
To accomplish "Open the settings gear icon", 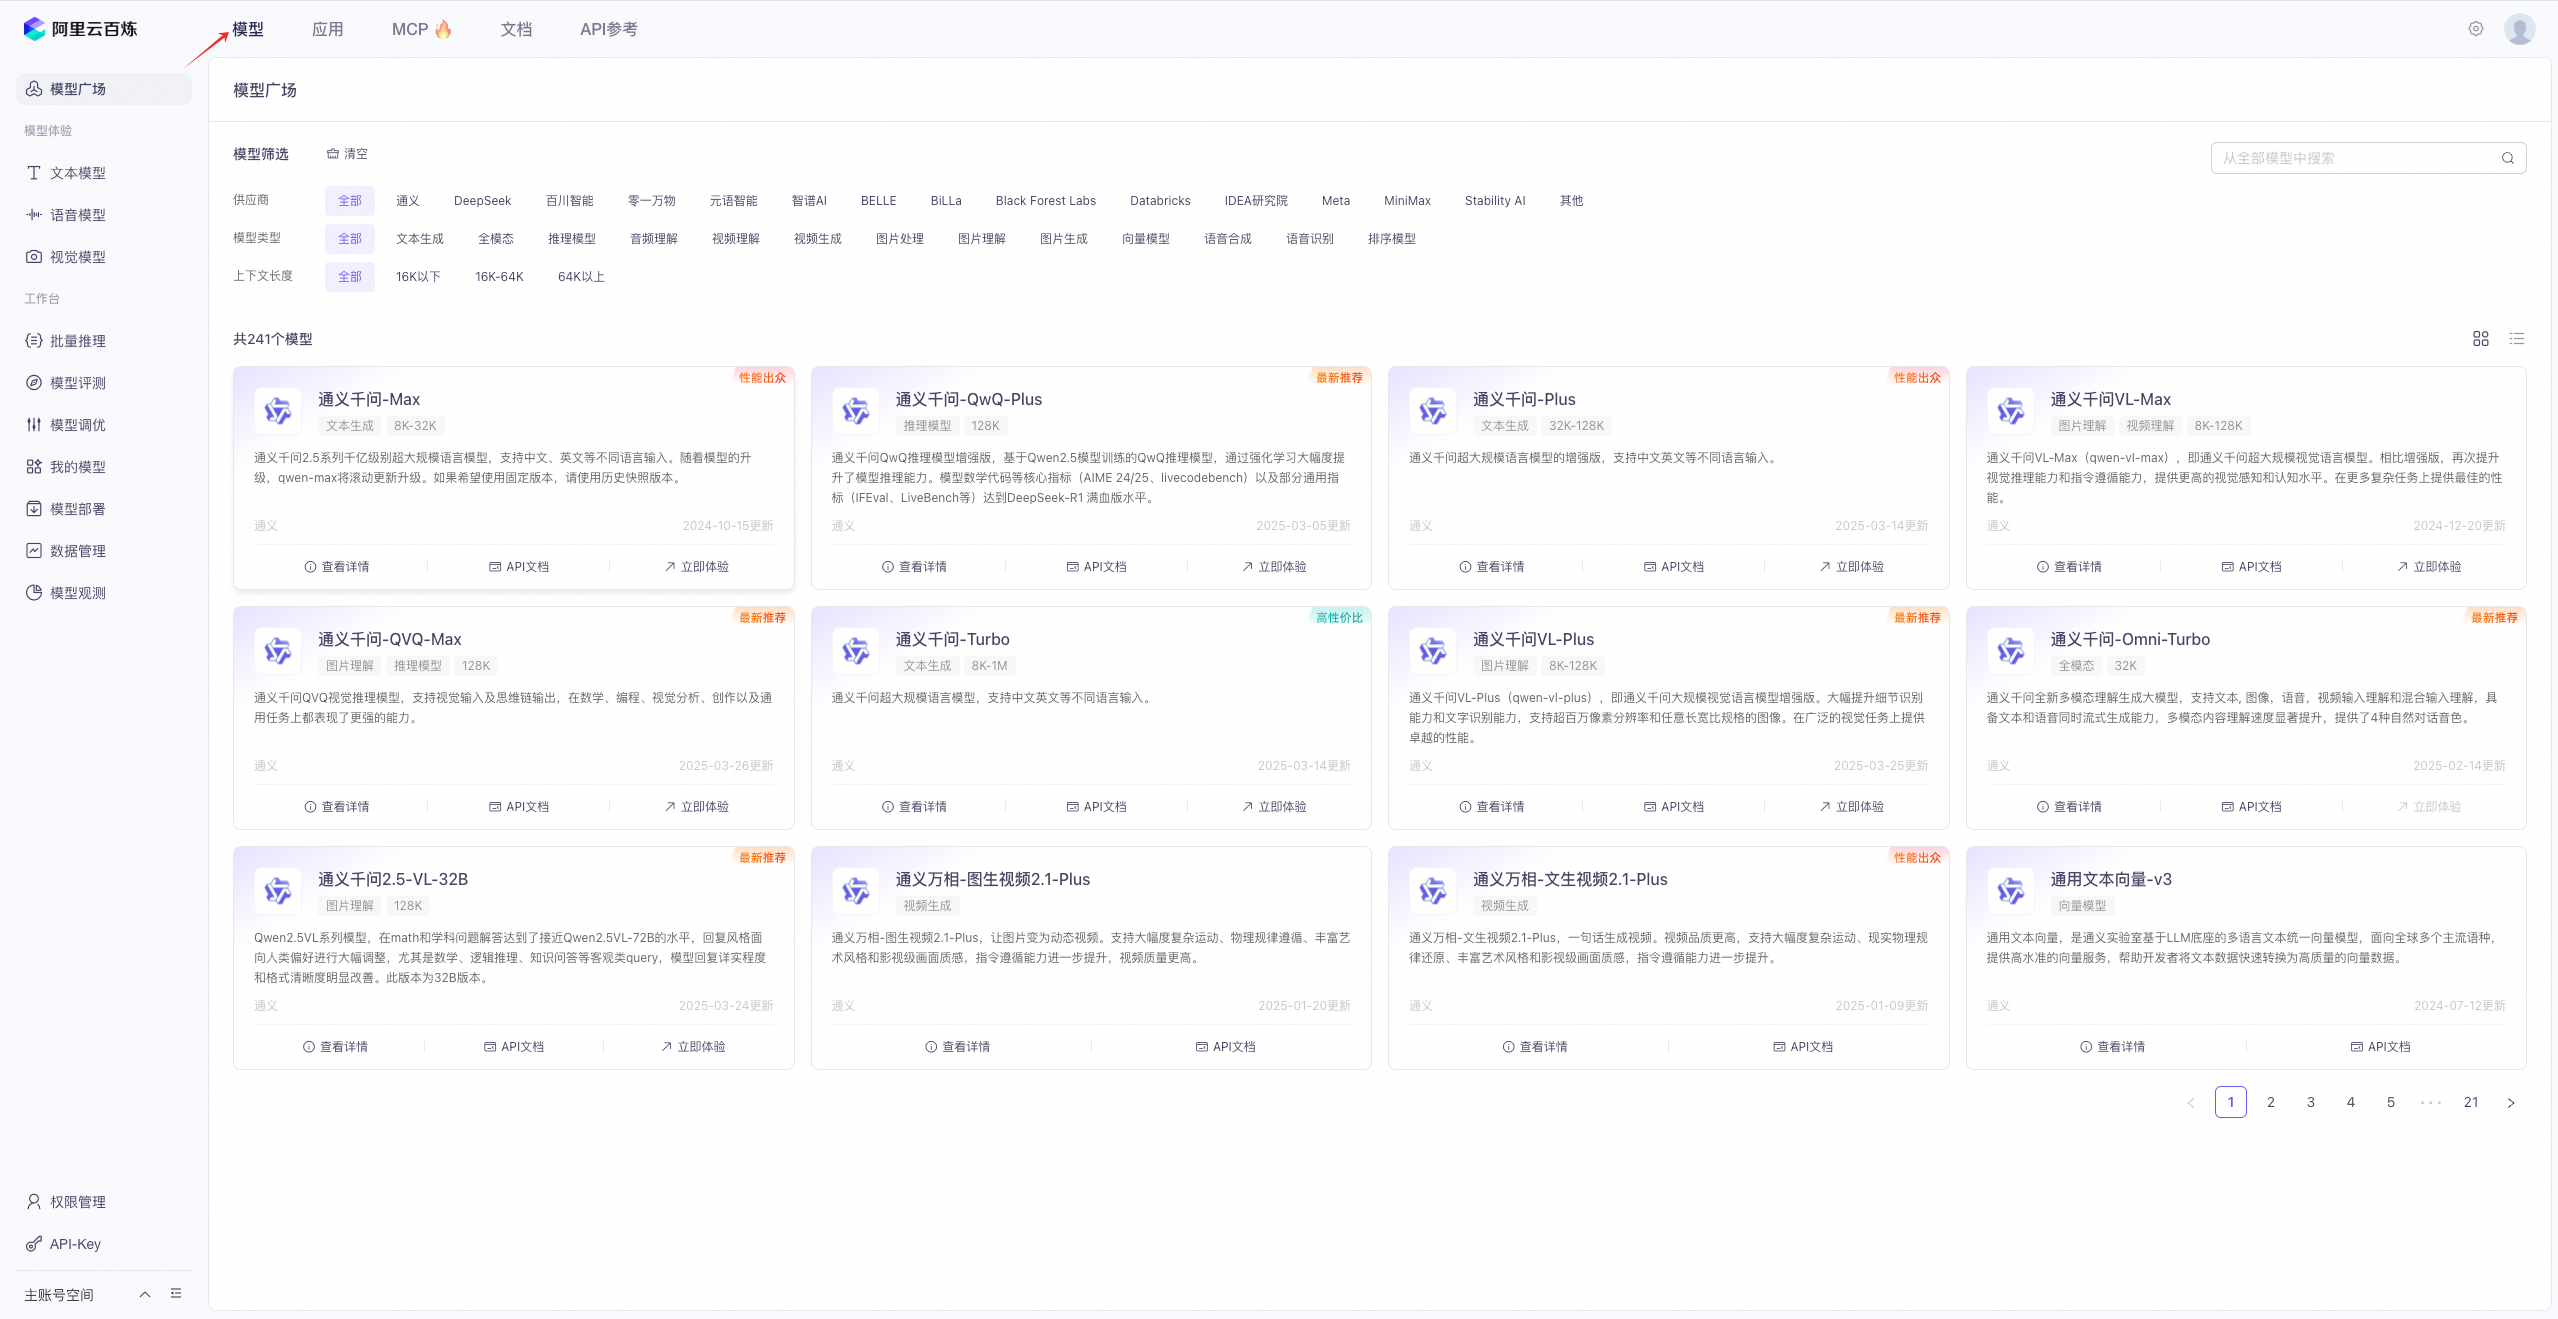I will coord(2475,29).
